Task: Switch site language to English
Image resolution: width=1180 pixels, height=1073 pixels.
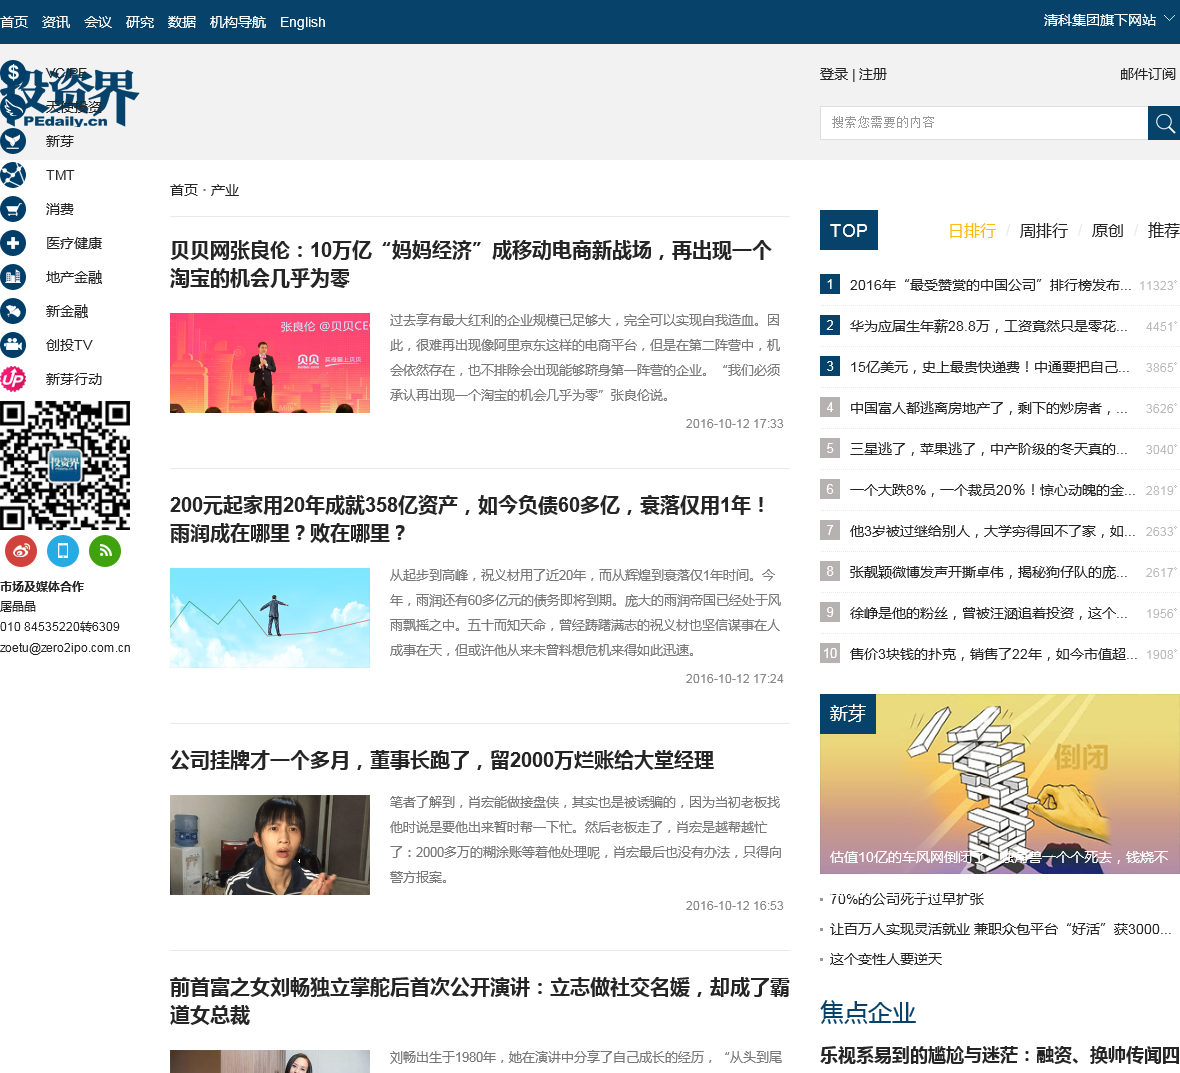Action: pyautogui.click(x=303, y=22)
